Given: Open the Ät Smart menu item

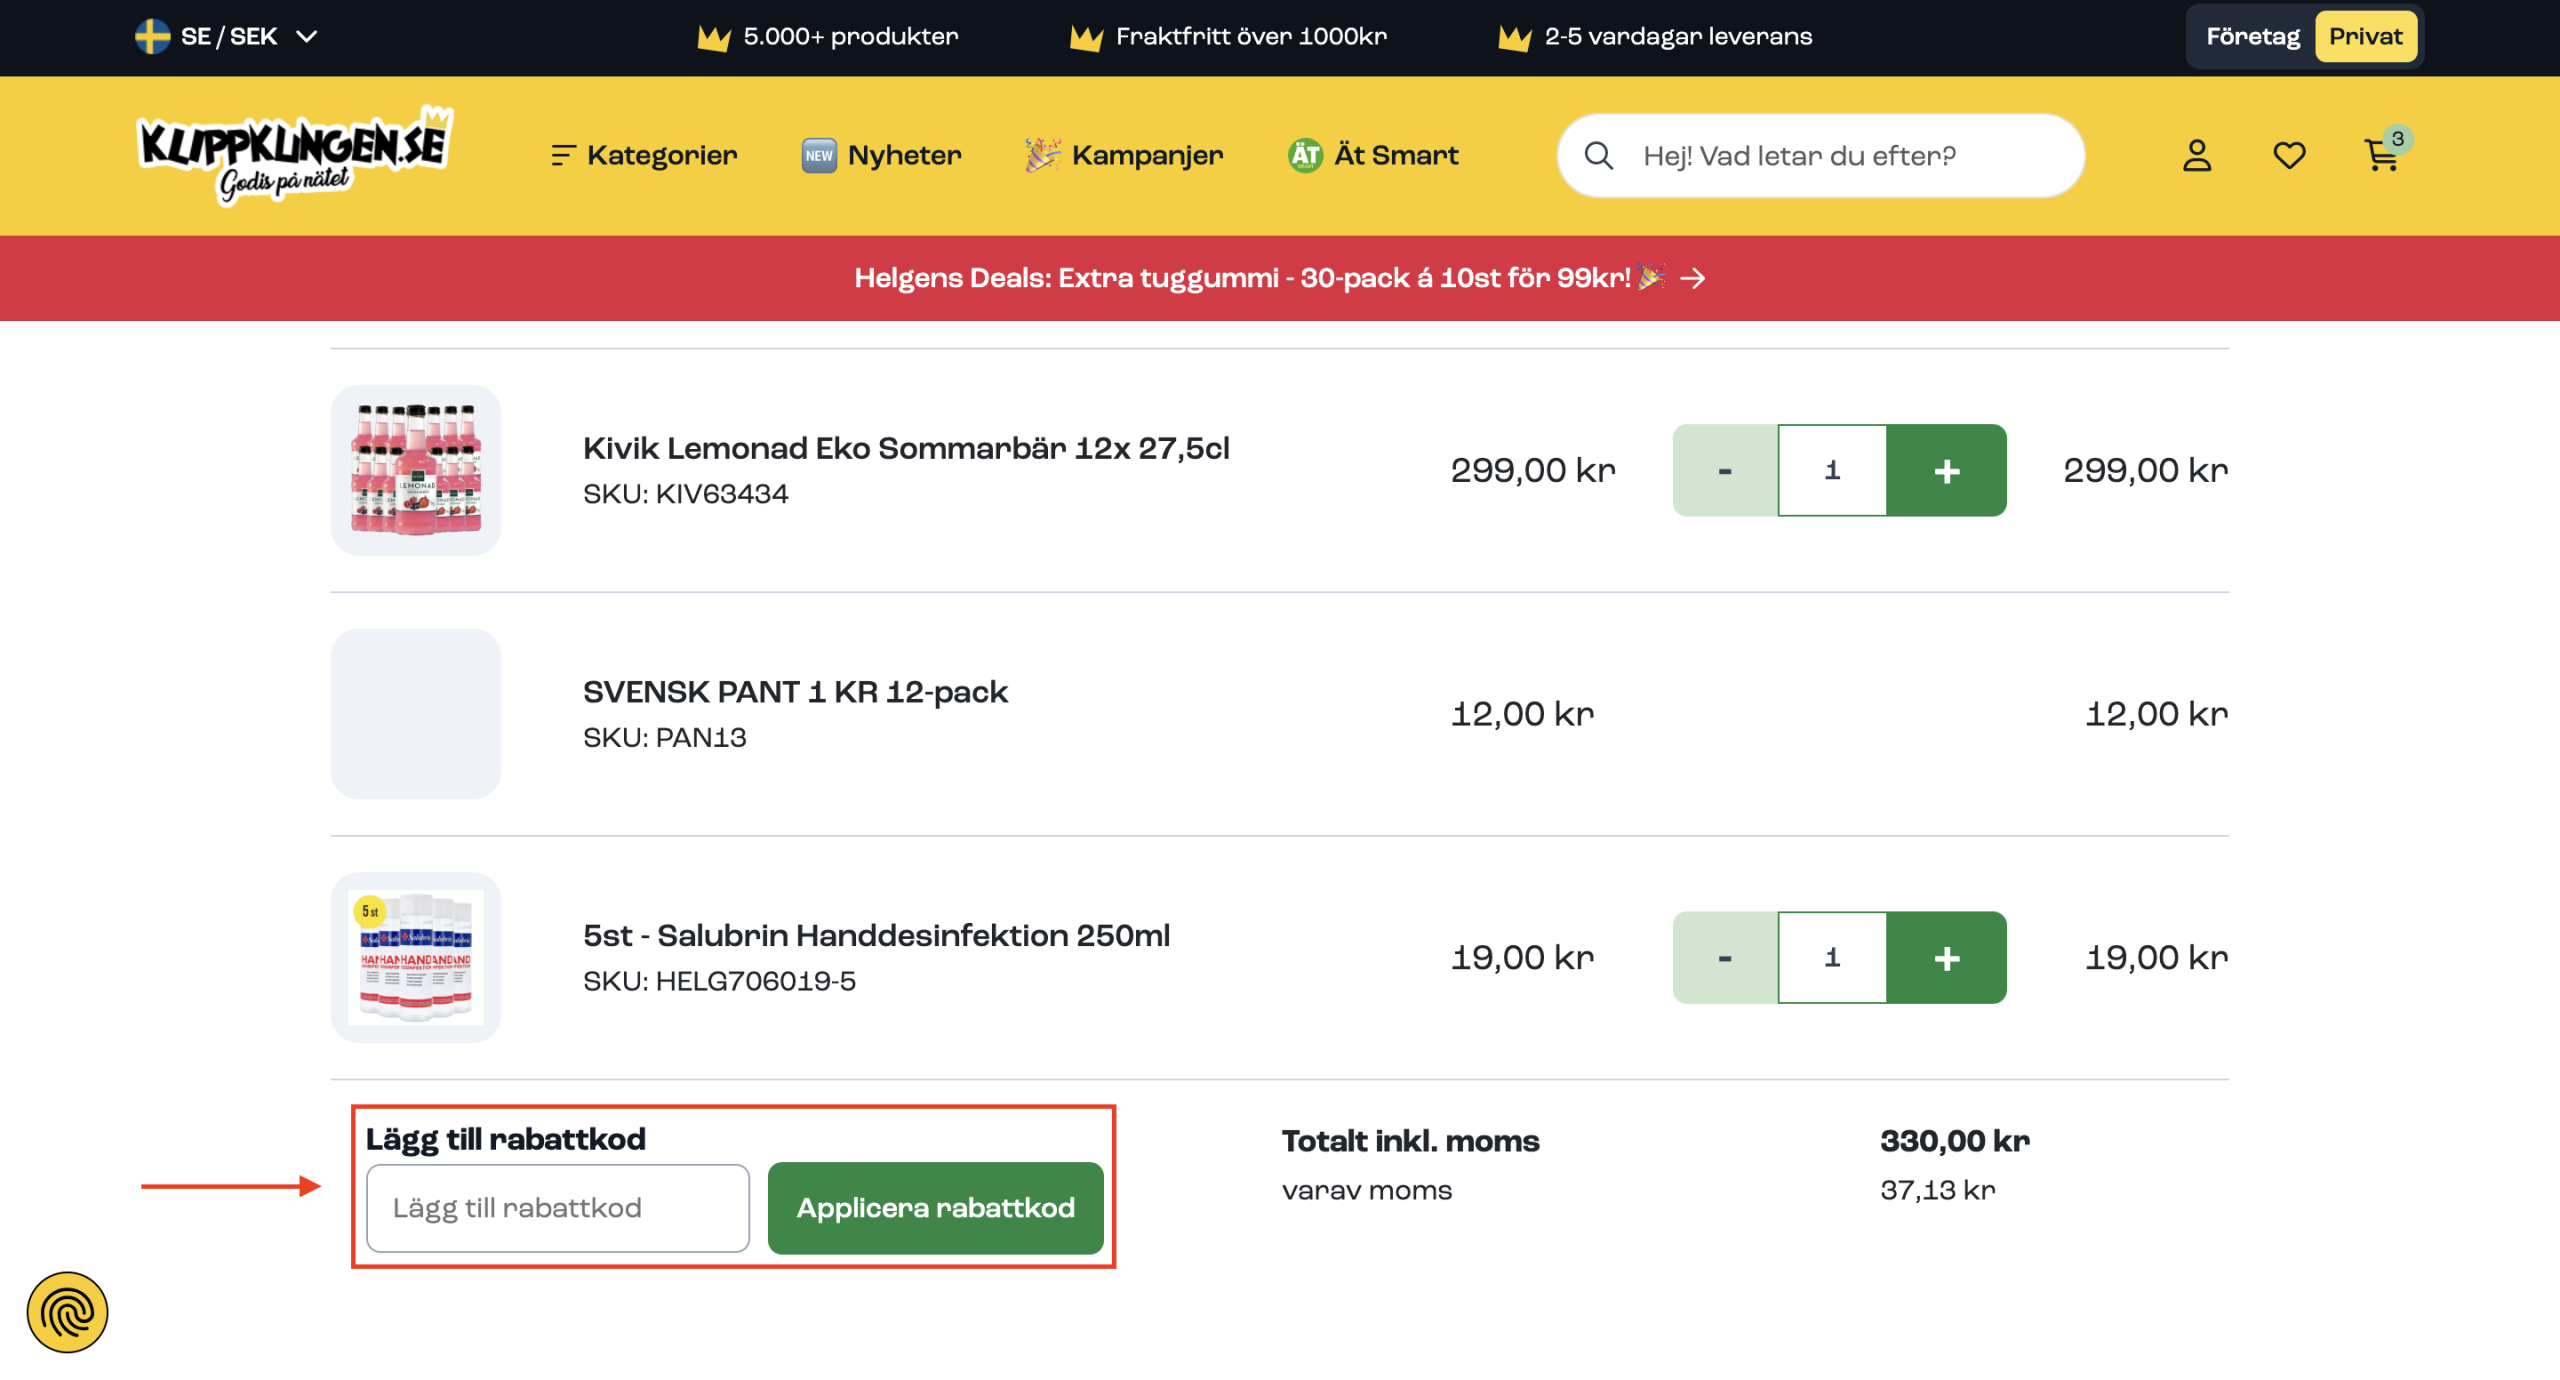Looking at the screenshot, I should [x=1373, y=155].
